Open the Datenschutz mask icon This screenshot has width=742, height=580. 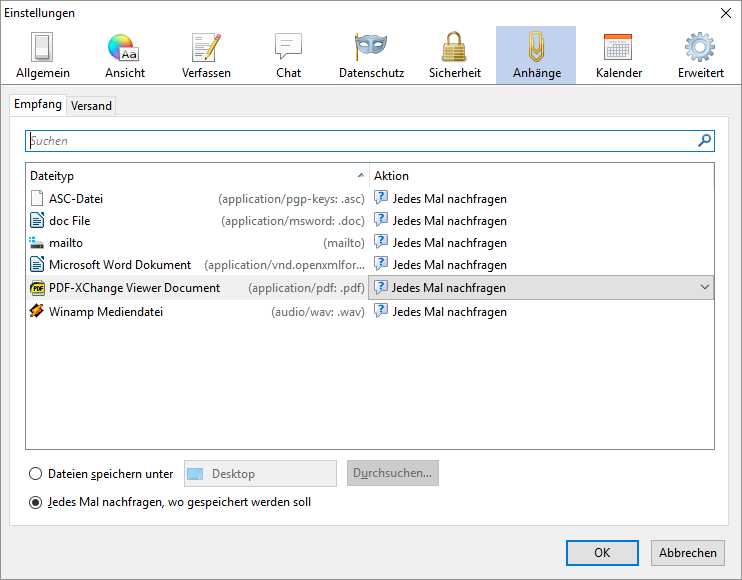371,55
